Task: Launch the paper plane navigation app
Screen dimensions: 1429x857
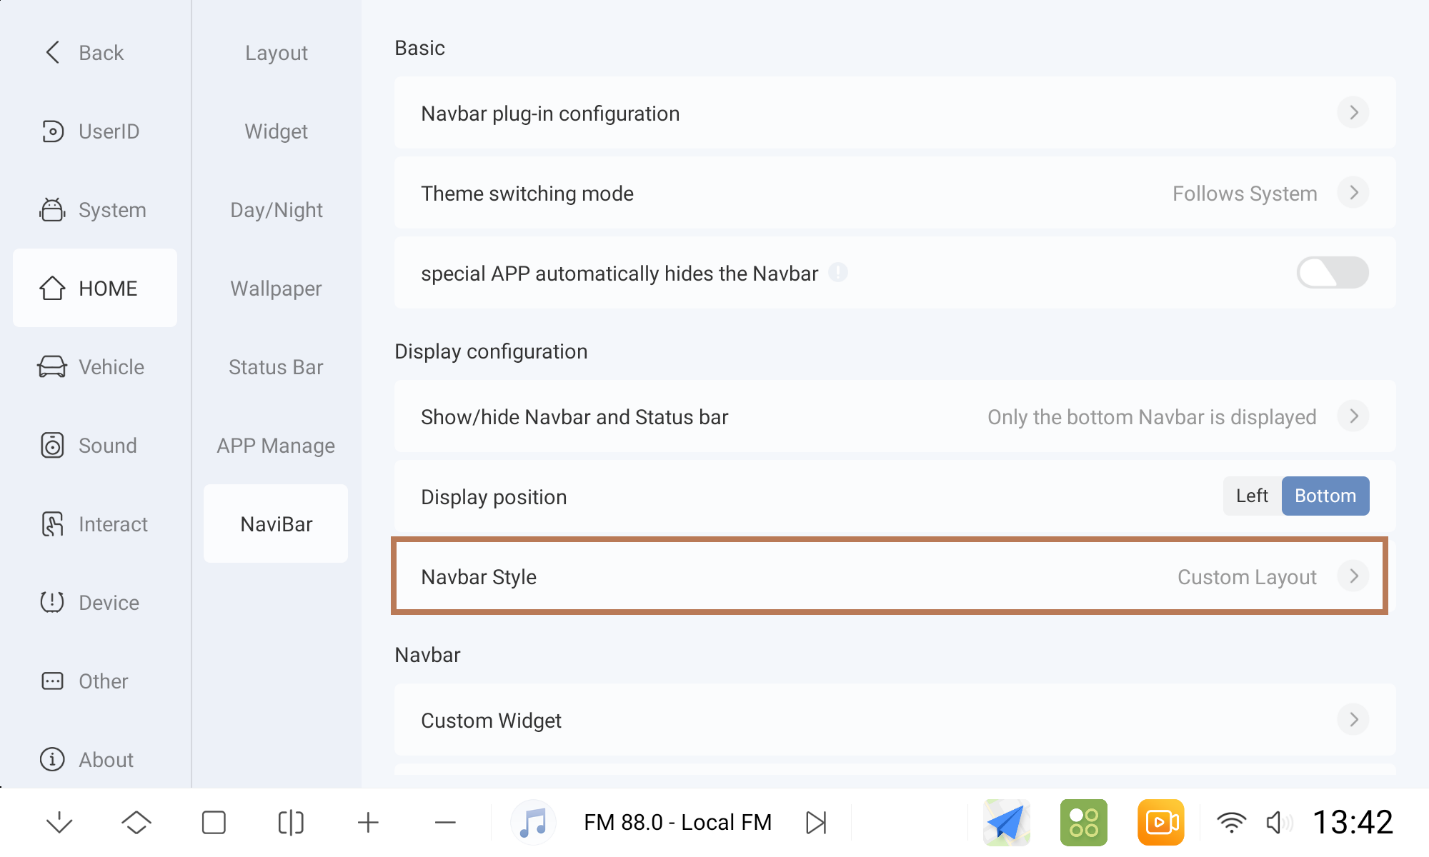Action: pyautogui.click(x=1006, y=822)
